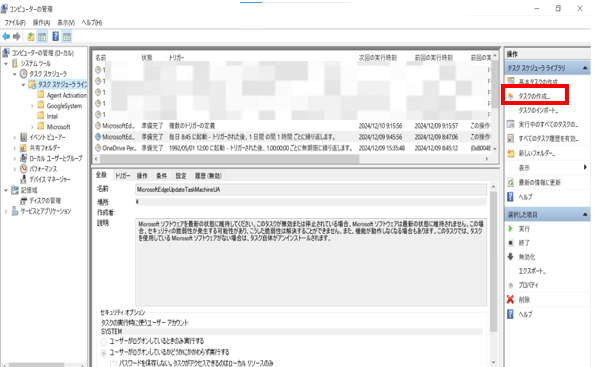Image resolution: width=594 pixels, height=367 pixels.
Task: Click 無効化 to disable the selected task
Action: click(527, 257)
